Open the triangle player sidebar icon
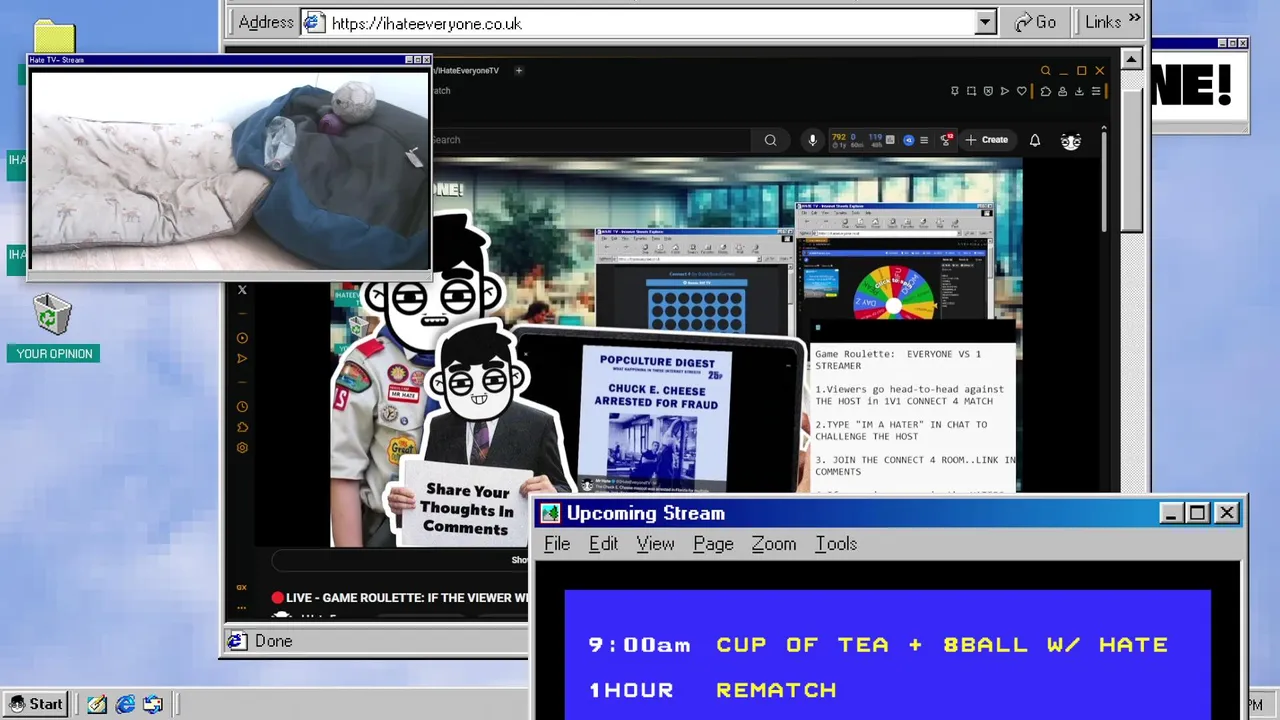This screenshot has width=1280, height=720. 242,358
